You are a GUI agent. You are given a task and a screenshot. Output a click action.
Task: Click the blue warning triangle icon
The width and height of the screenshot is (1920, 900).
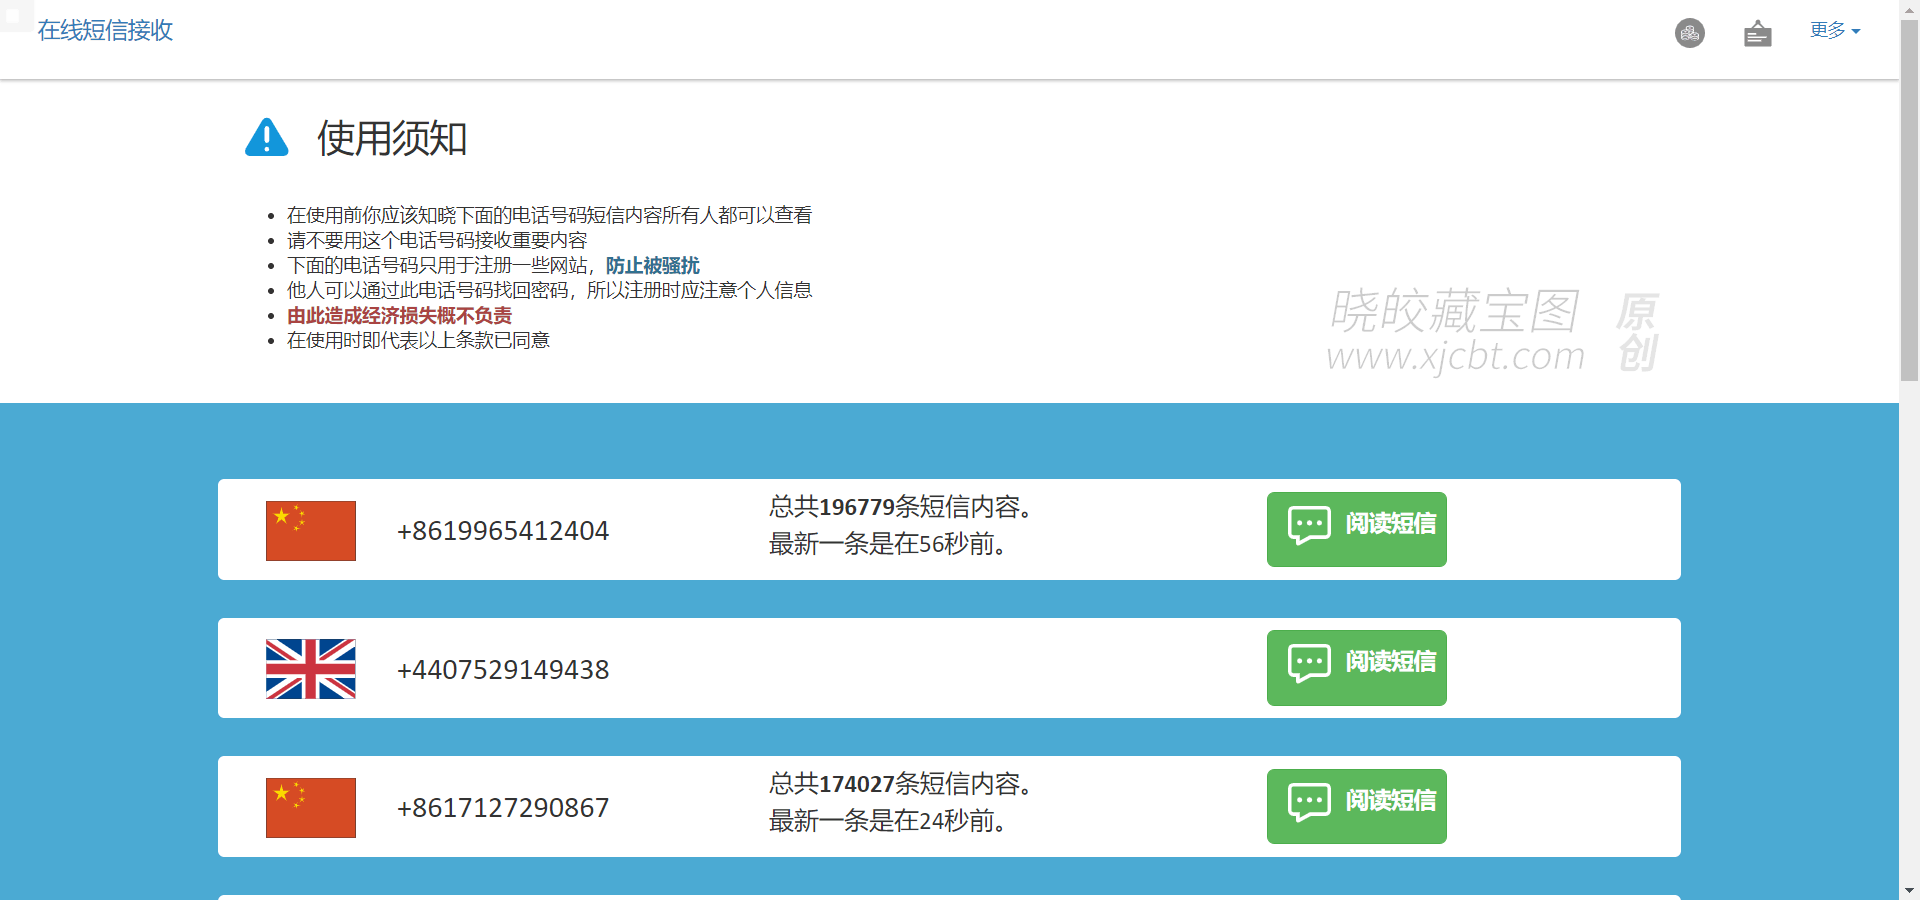267,137
